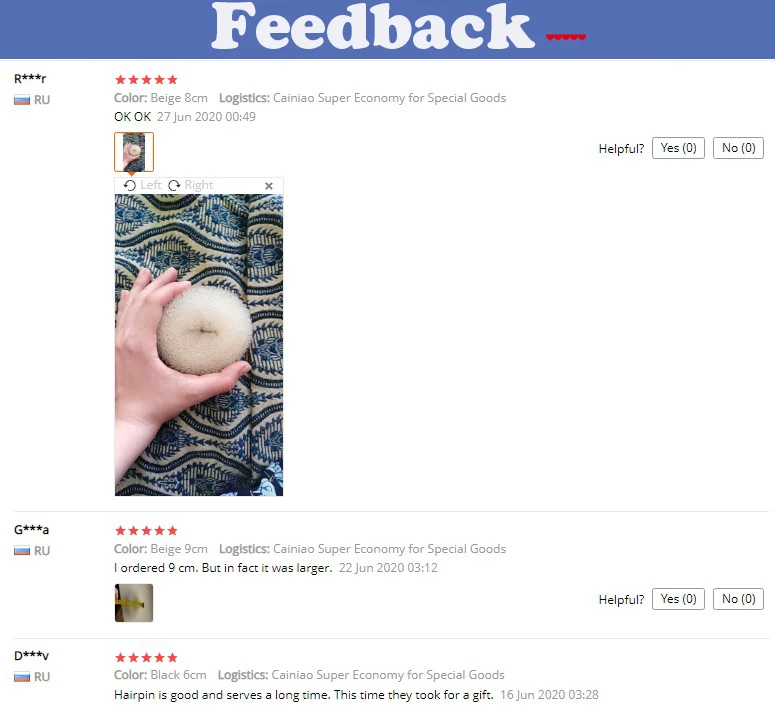This screenshot has width=775, height=714.
Task: Rotate the review photo right
Action: (191, 185)
